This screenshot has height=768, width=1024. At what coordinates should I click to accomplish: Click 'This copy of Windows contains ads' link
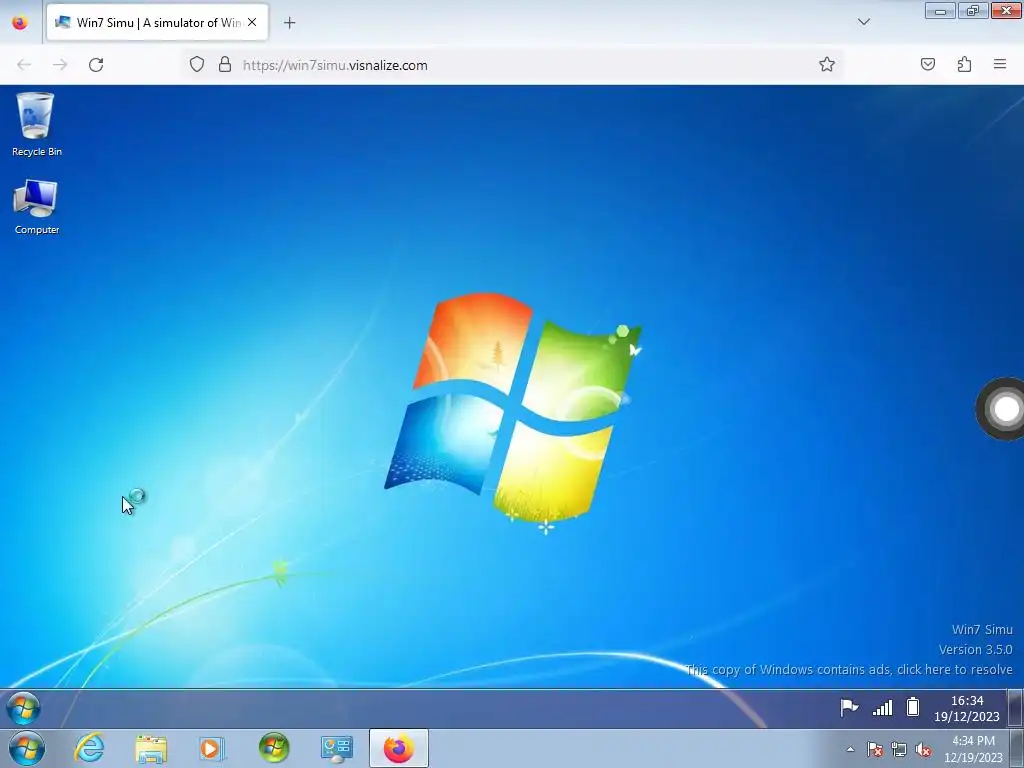[x=849, y=669]
